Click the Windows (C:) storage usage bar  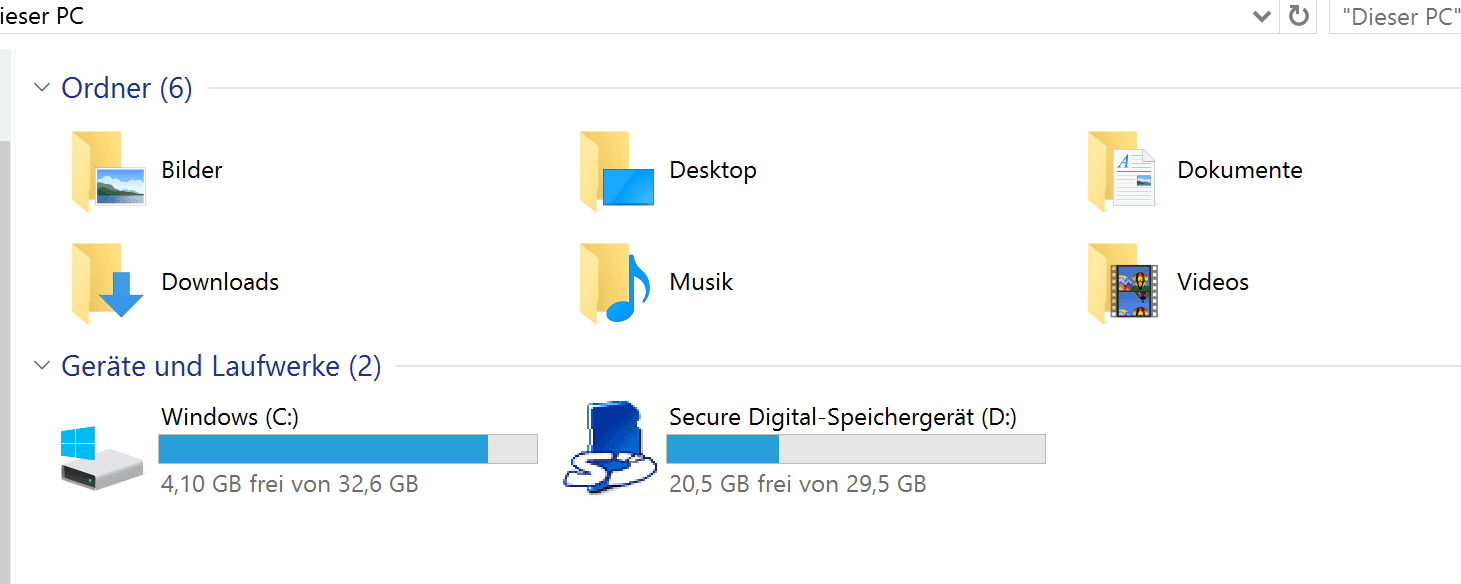(x=348, y=449)
